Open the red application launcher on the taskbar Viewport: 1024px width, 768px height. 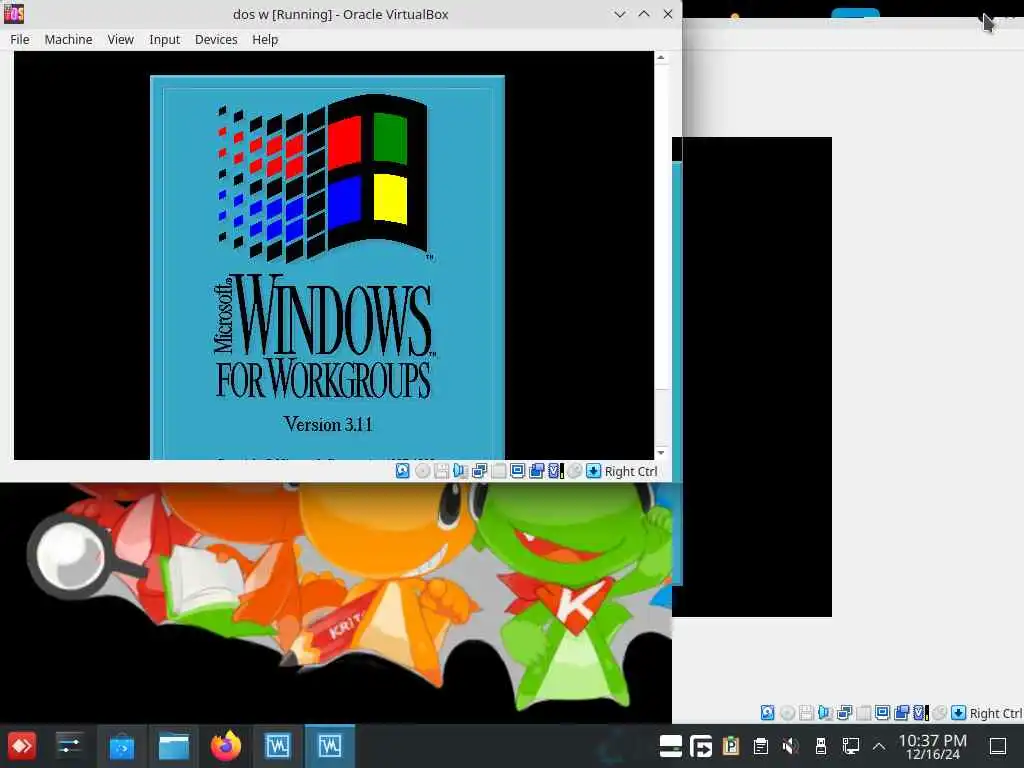[22, 746]
